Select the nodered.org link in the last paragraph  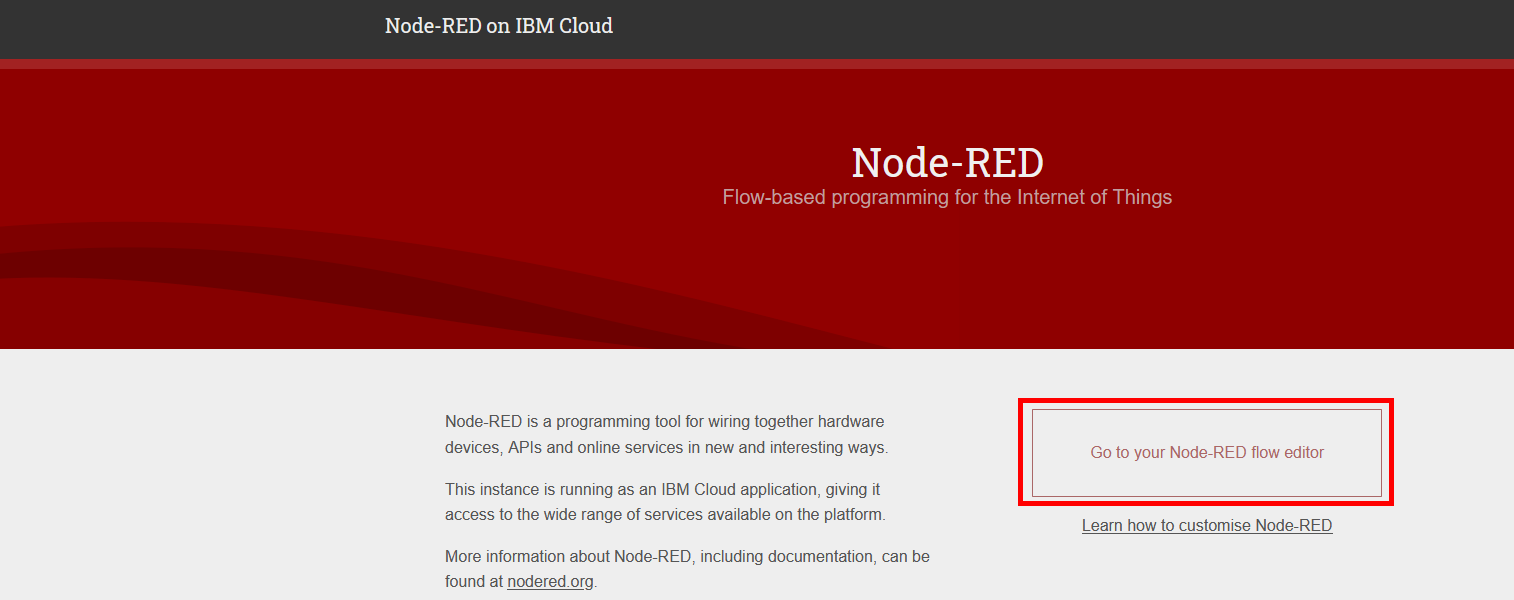tap(549, 582)
